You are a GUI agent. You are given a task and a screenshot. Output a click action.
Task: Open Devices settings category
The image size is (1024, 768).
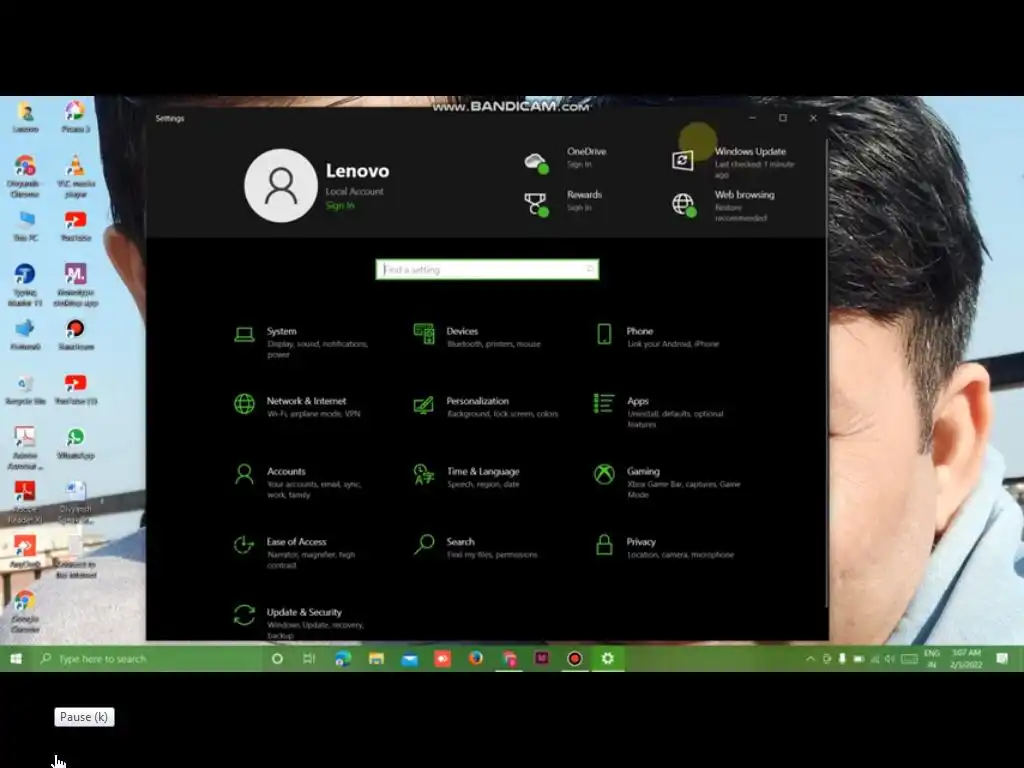pos(479,336)
